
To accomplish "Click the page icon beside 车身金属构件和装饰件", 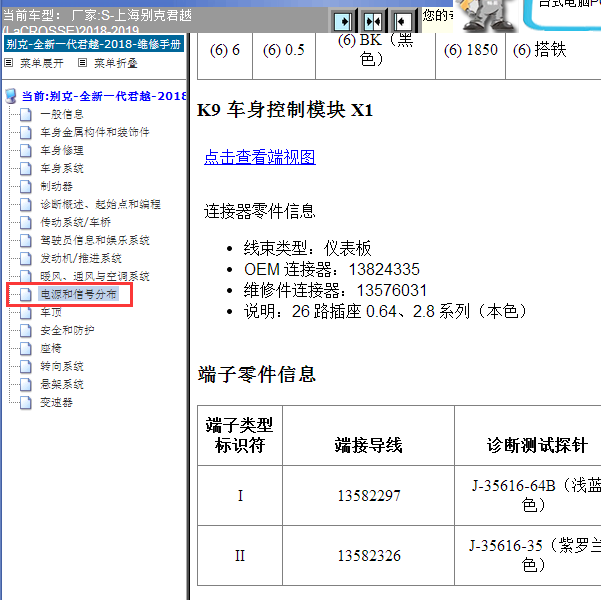I will pyautogui.click(x=26, y=132).
